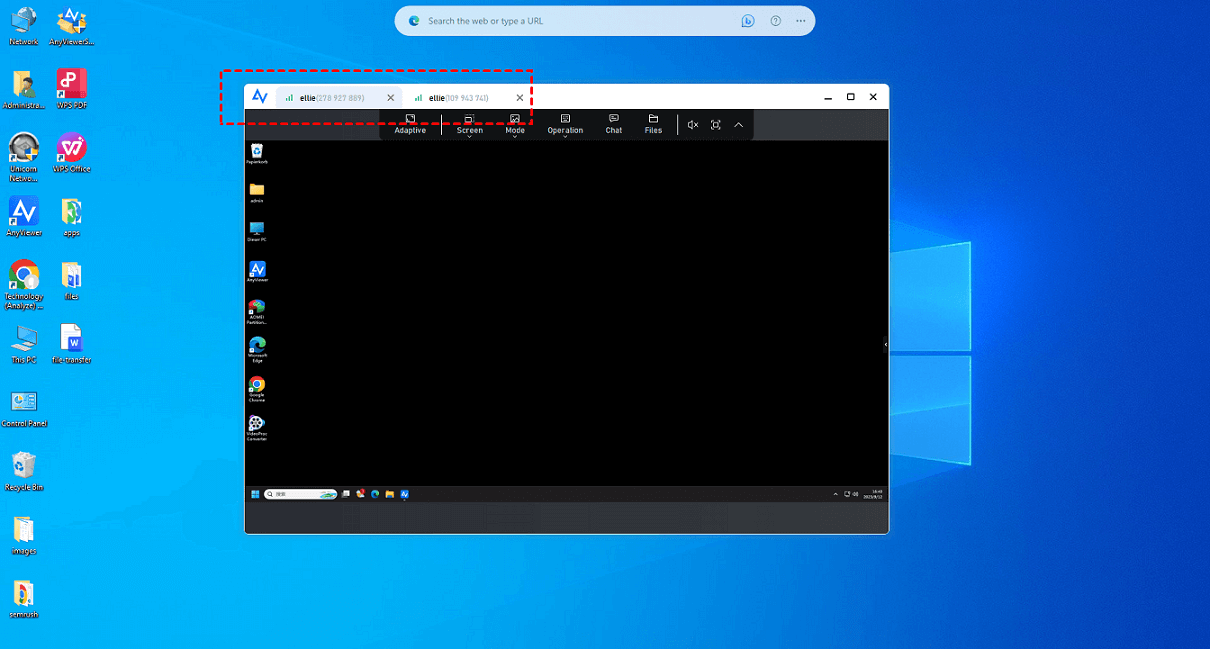Collapse the session toolbar with the up chevron

tap(738, 125)
